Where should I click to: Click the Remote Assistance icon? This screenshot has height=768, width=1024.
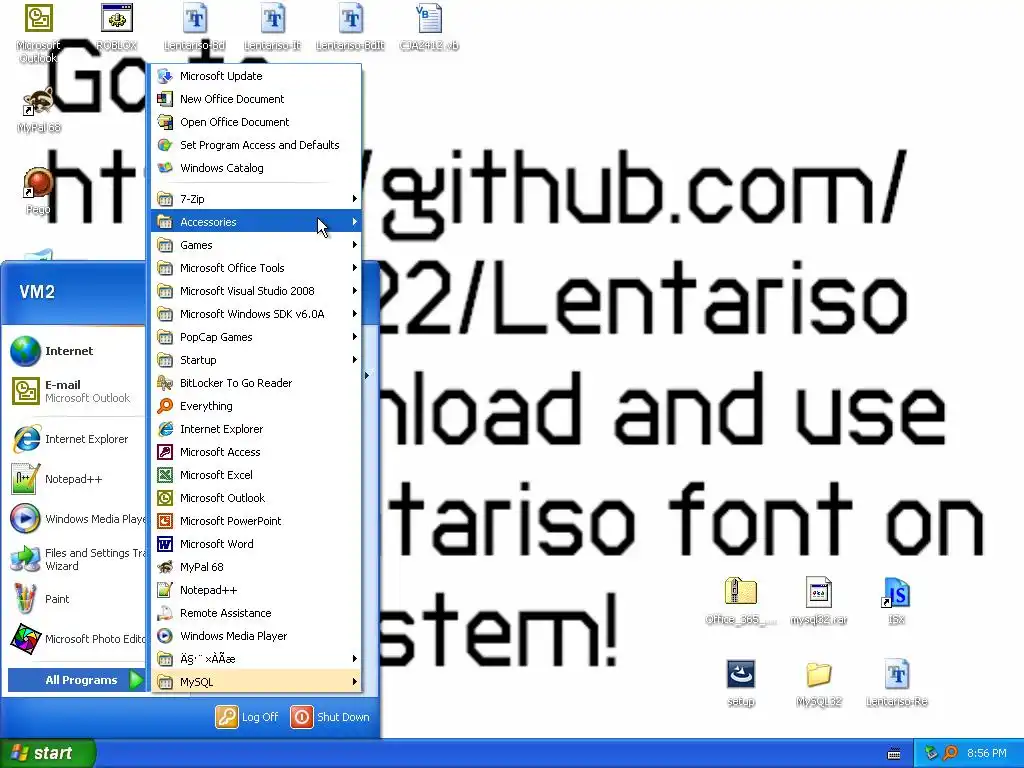pyautogui.click(x=165, y=613)
